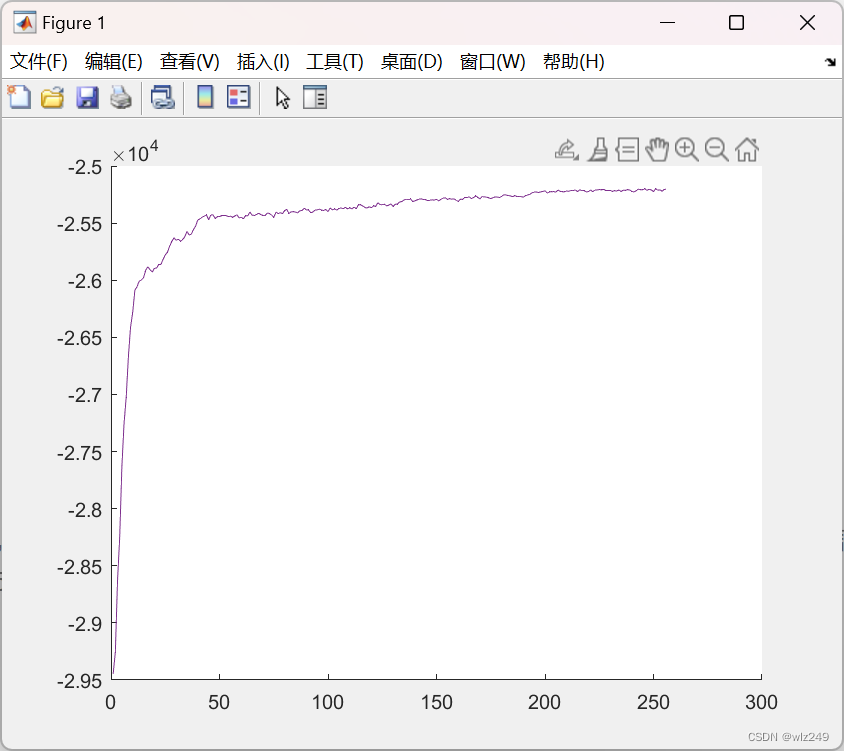844x751 pixels.
Task: Restore view with the home icon
Action: click(747, 150)
